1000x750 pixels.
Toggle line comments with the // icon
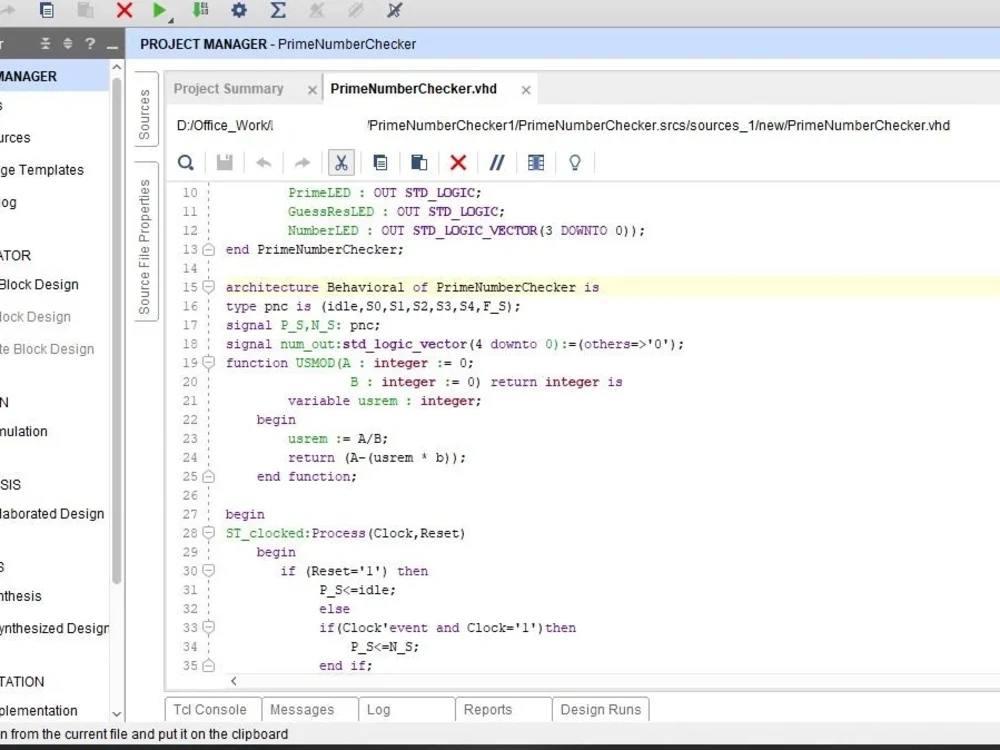497,163
